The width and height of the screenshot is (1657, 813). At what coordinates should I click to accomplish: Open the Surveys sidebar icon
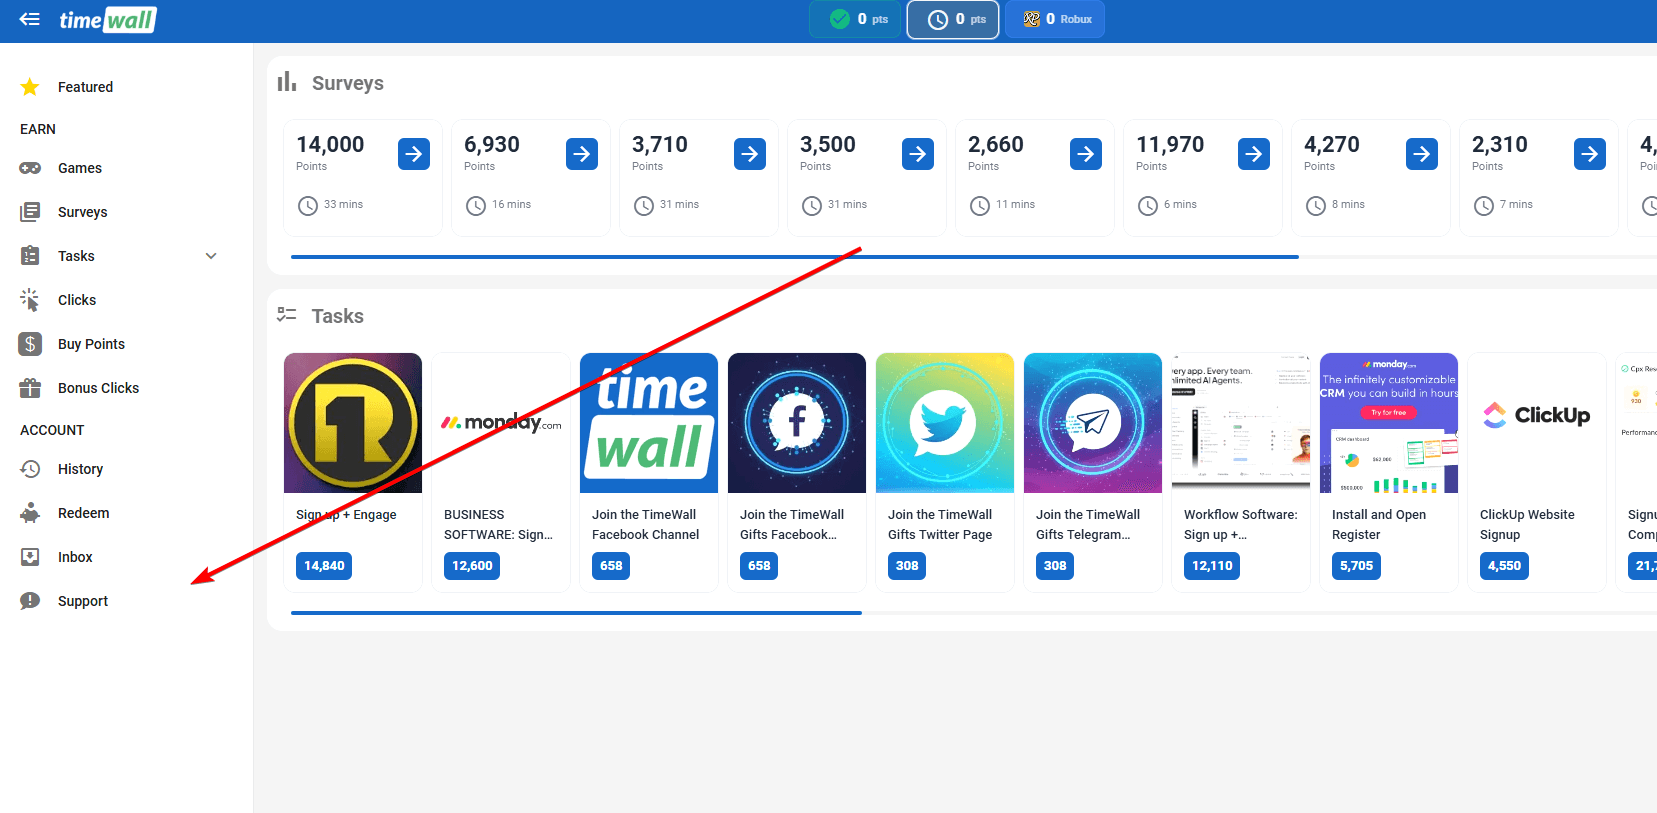[x=30, y=212]
